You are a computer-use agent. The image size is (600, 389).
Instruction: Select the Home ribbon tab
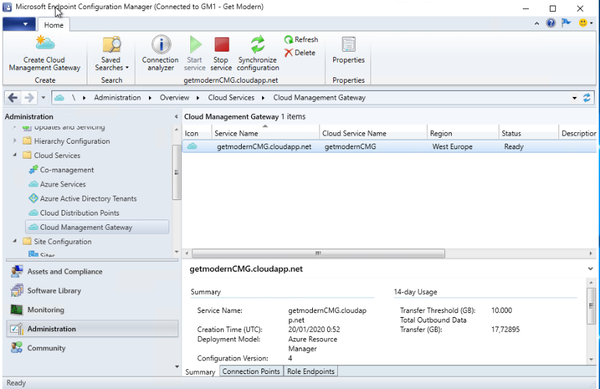point(54,25)
